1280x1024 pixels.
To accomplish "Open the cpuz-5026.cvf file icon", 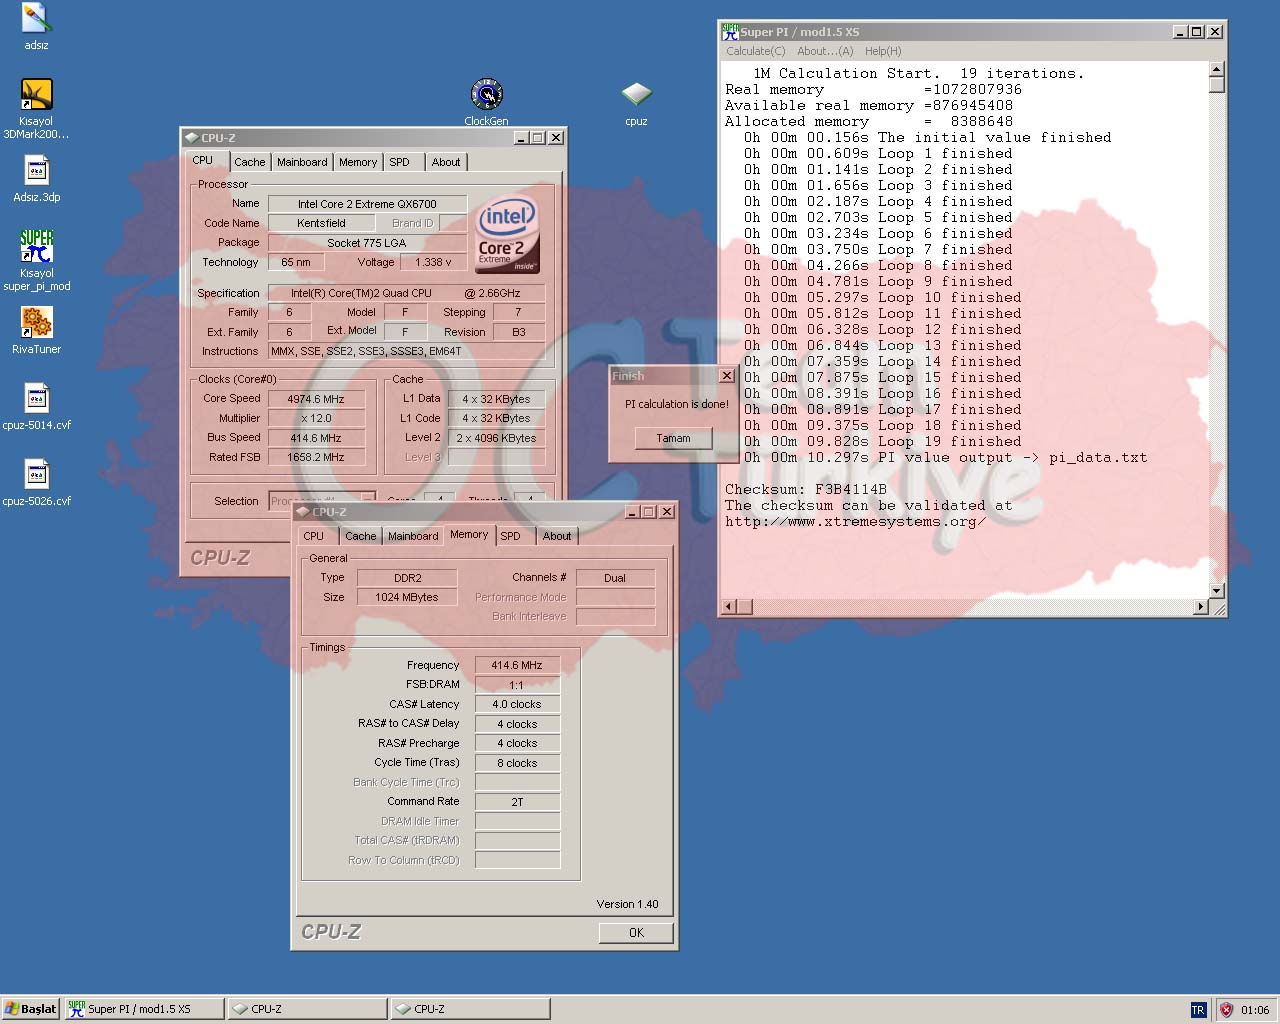I will point(36,474).
